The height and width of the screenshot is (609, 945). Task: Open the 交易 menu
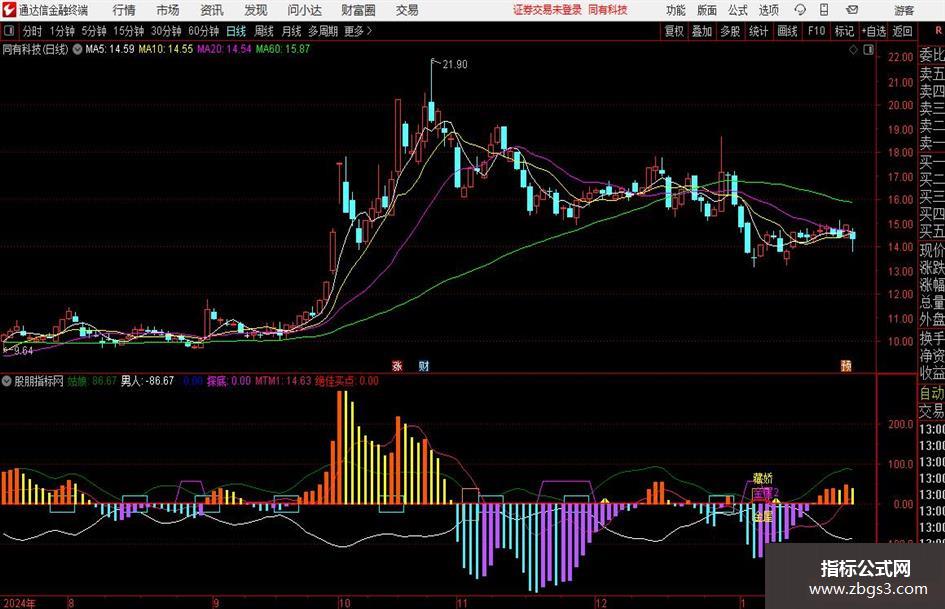tap(407, 10)
